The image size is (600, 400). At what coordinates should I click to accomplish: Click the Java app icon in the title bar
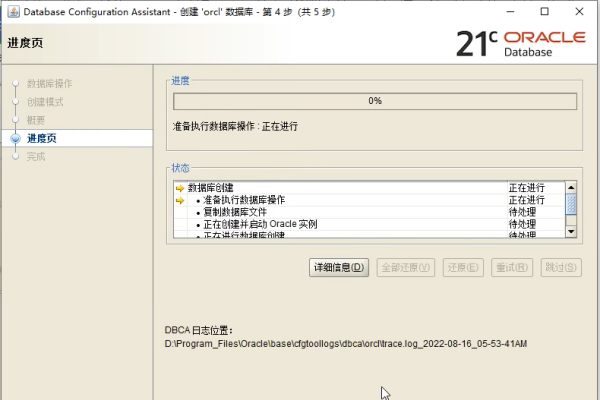click(x=13, y=11)
